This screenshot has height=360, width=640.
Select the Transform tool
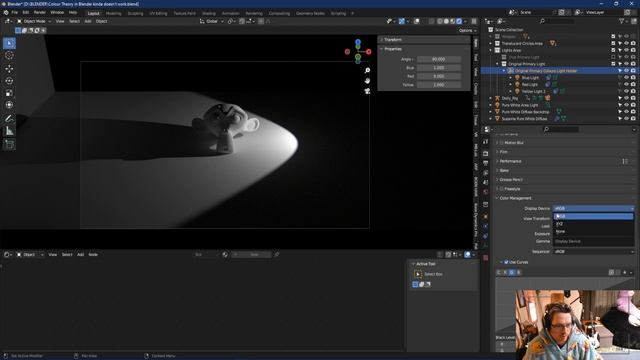(9, 105)
